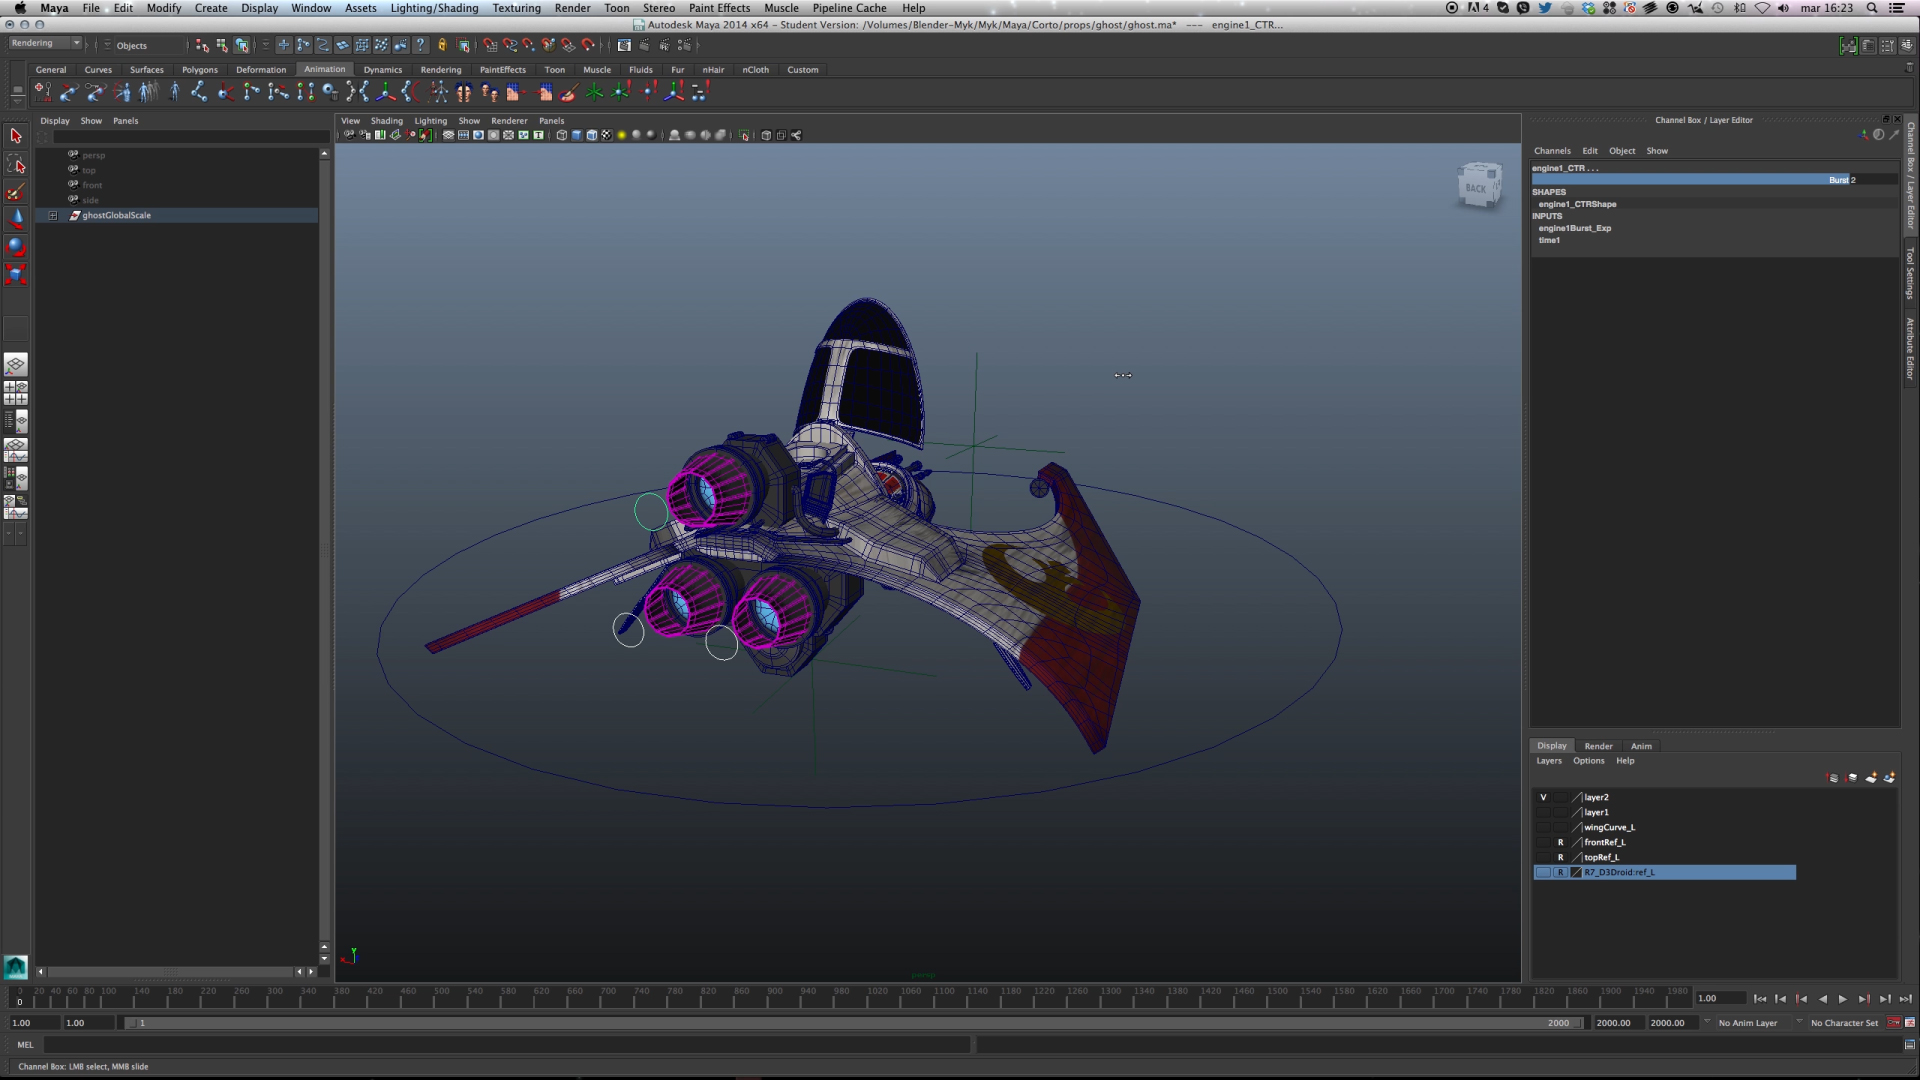Switch to four view layout
The height and width of the screenshot is (1080, 1920).
pyautogui.click(x=16, y=392)
